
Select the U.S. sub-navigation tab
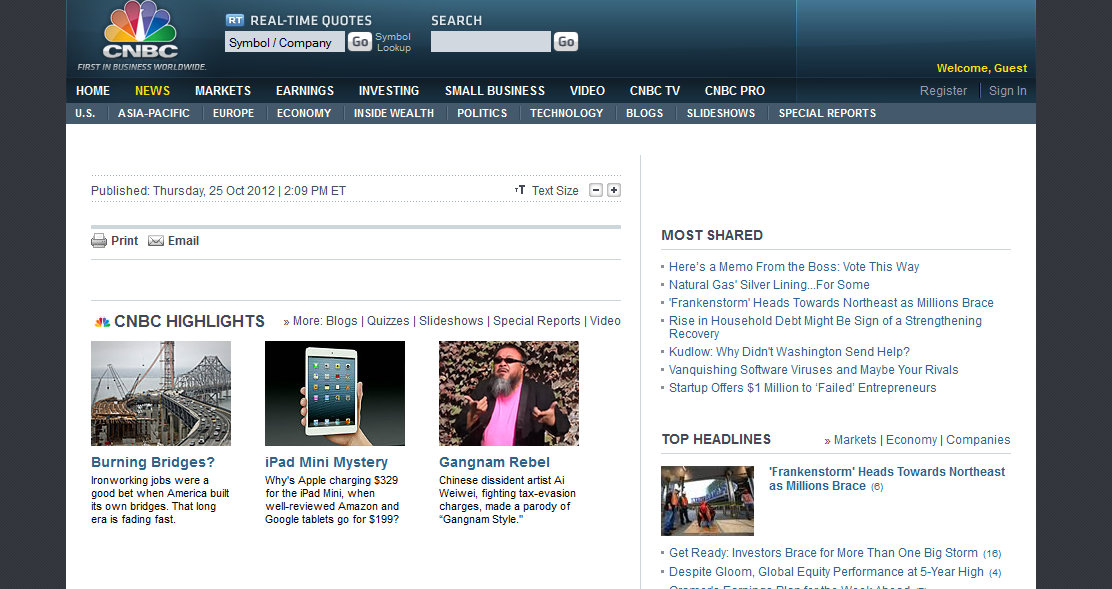pyautogui.click(x=85, y=113)
